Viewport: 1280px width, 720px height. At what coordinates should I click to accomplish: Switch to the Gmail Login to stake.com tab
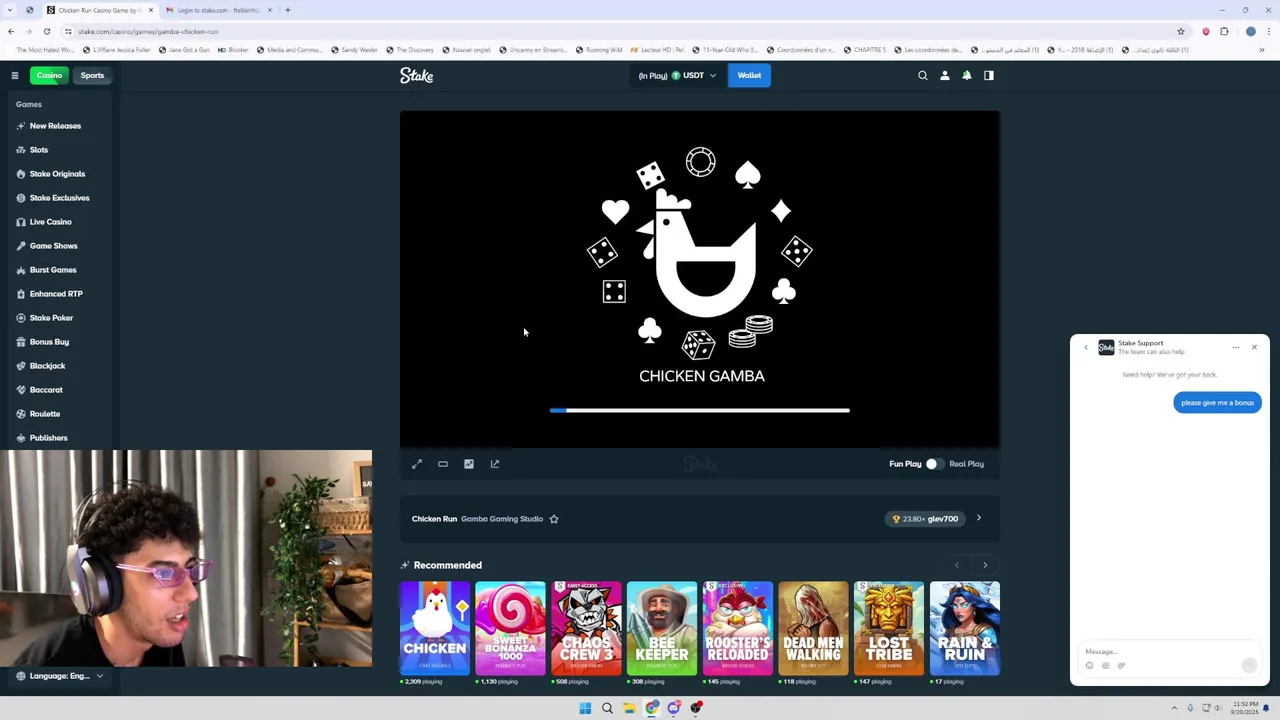[219, 10]
